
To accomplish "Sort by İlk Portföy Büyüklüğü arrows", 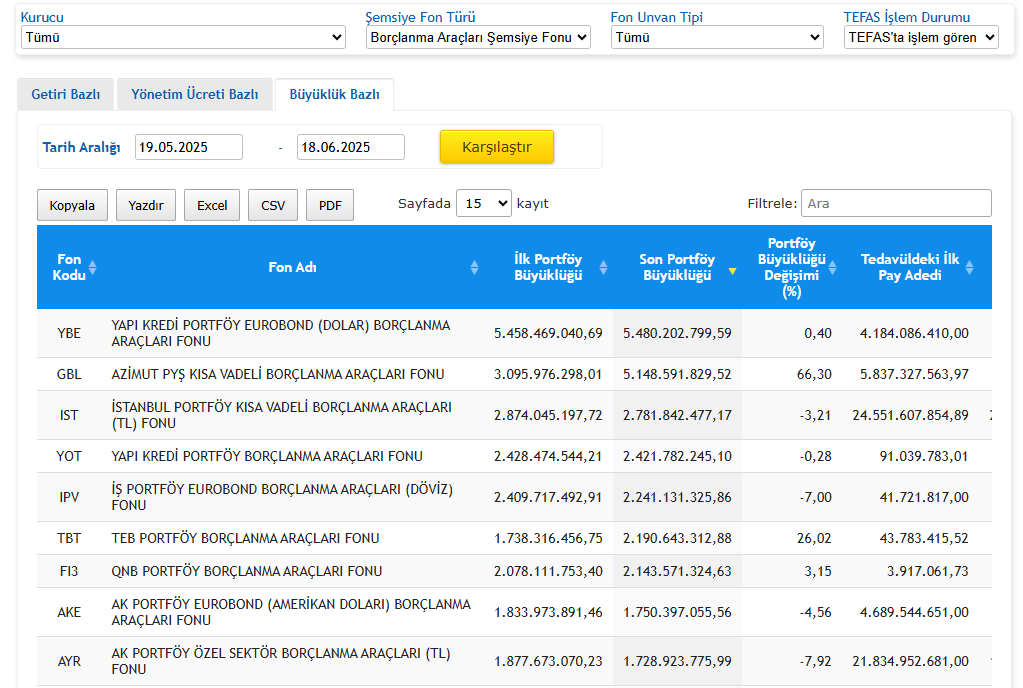I will pyautogui.click(x=603, y=267).
